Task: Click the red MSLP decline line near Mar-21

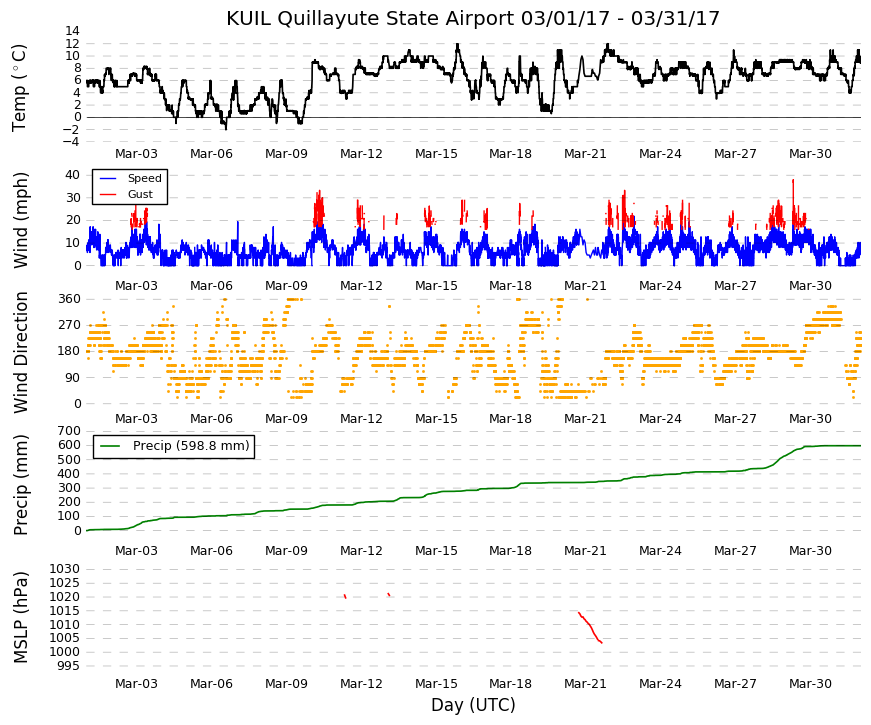Action: pos(590,628)
